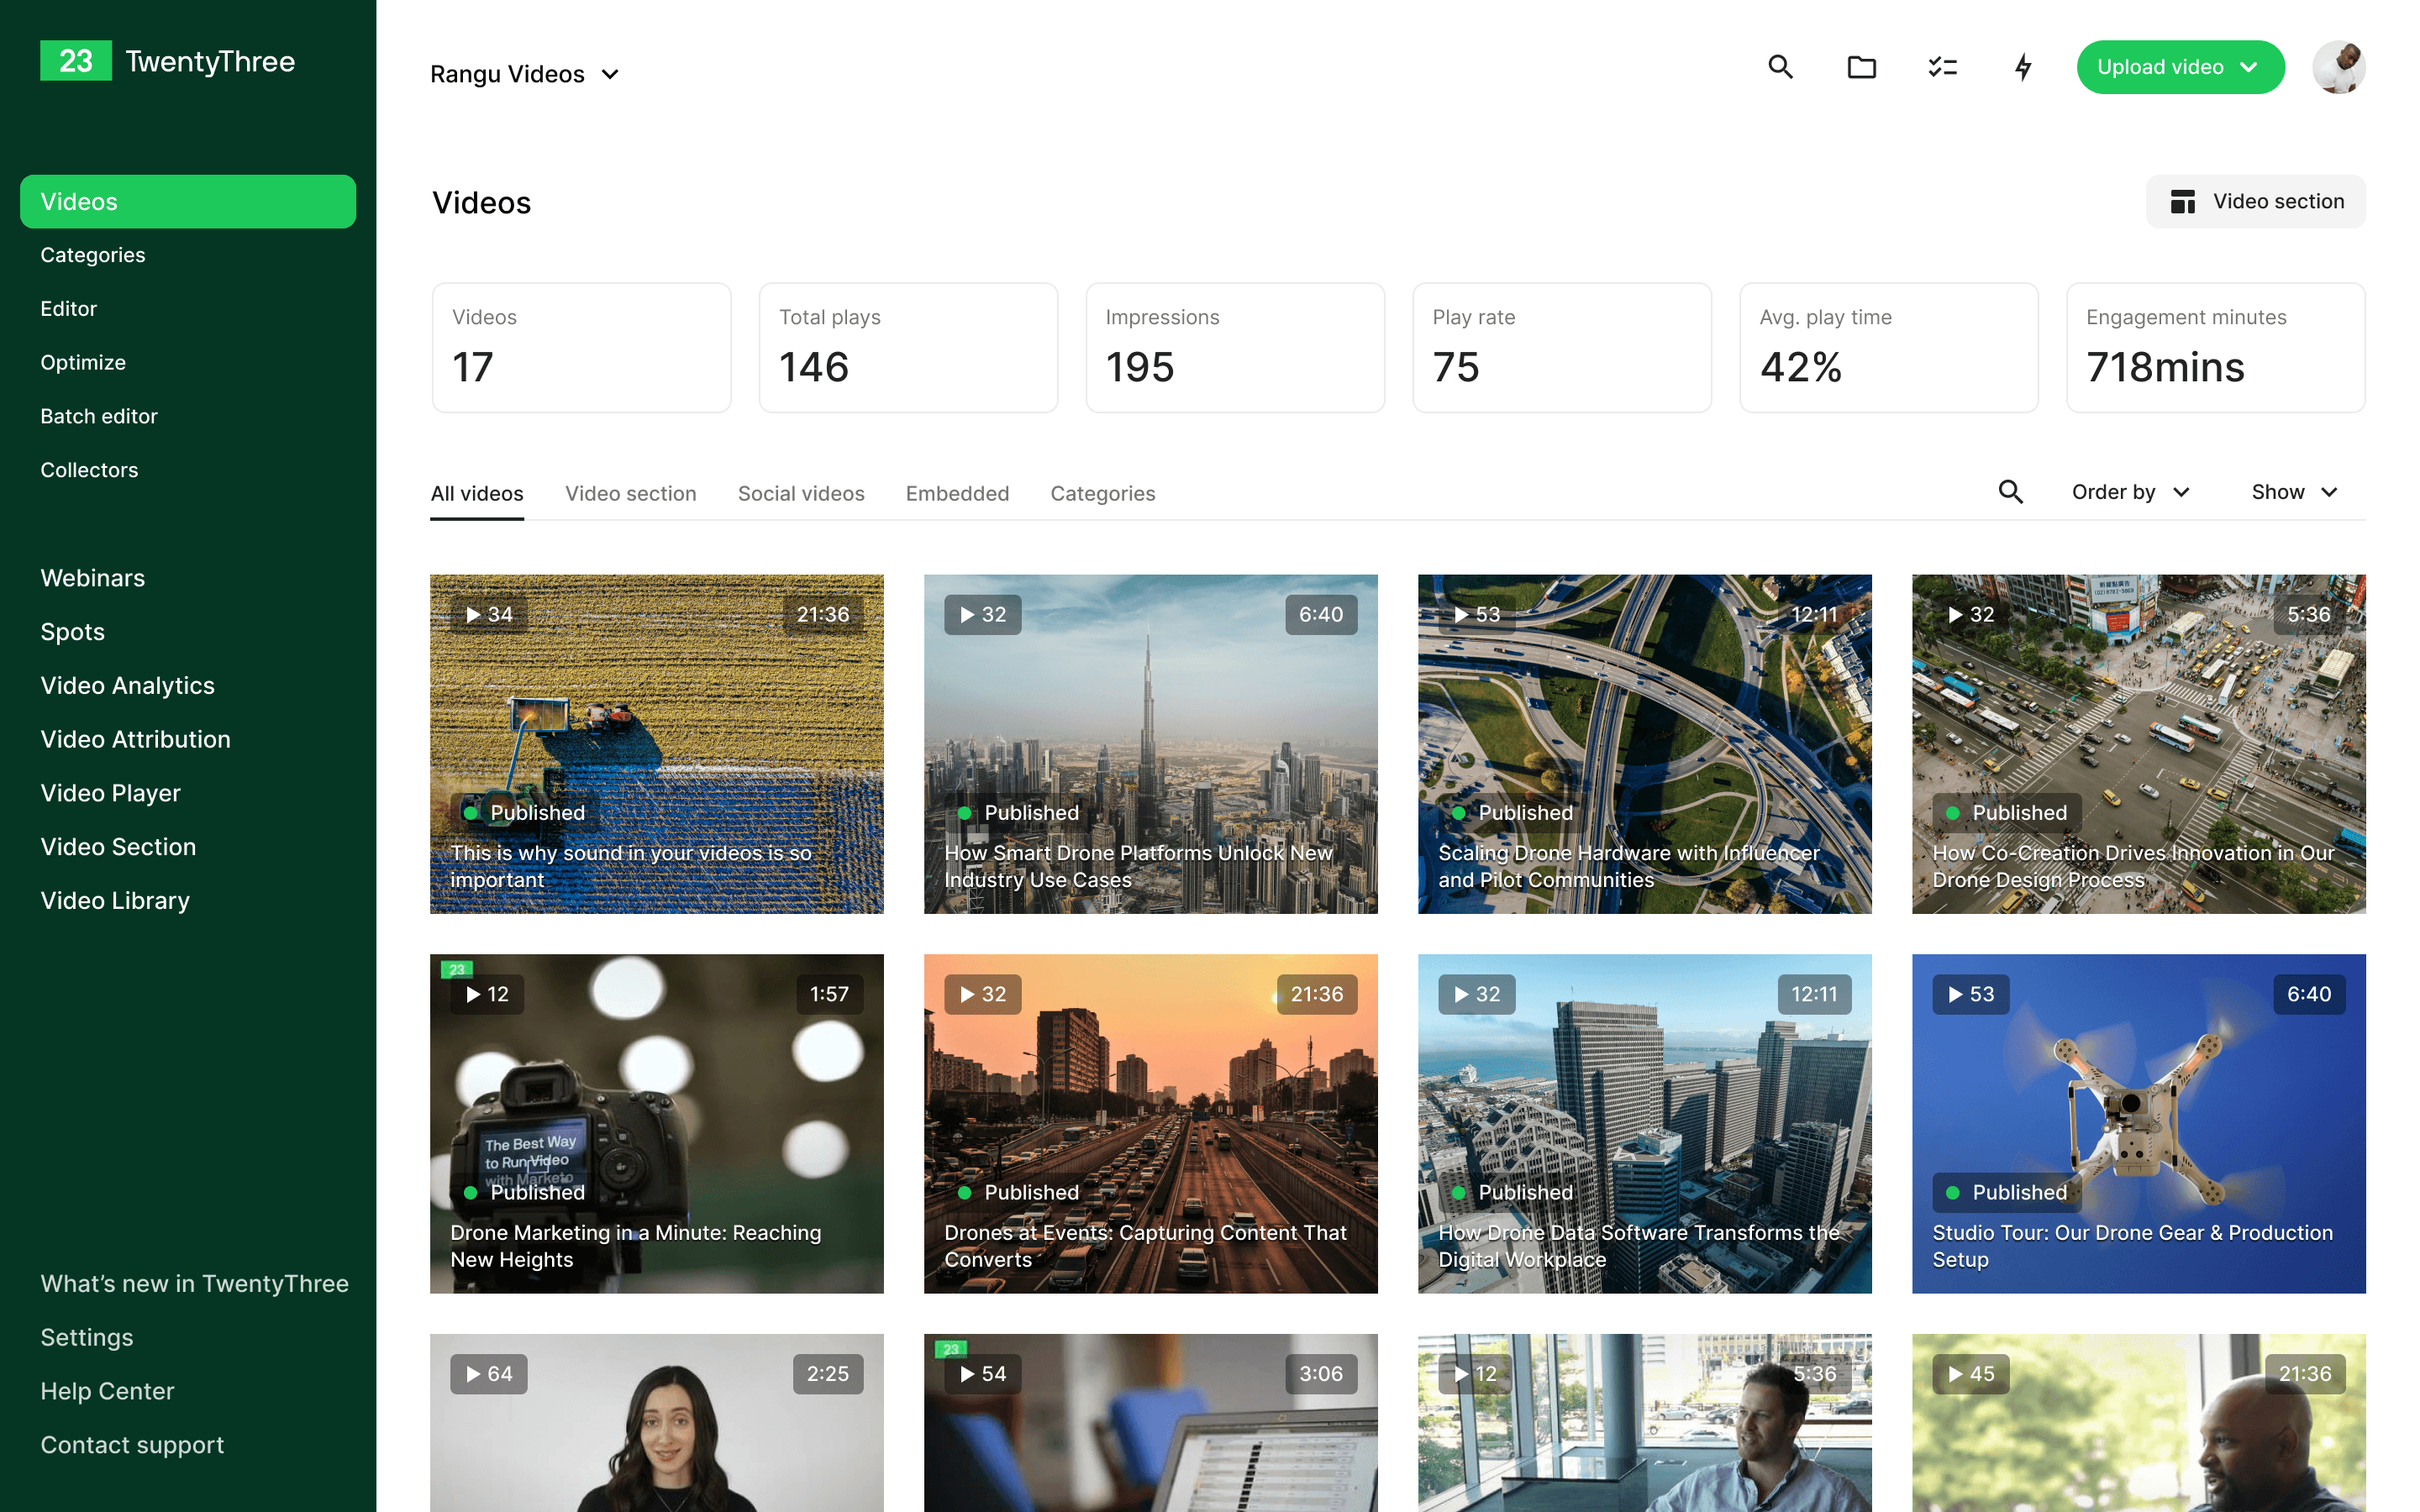Viewport: 2420px width, 1512px height.
Task: Open 'This is why sound' video thumbnail
Action: (x=657, y=744)
